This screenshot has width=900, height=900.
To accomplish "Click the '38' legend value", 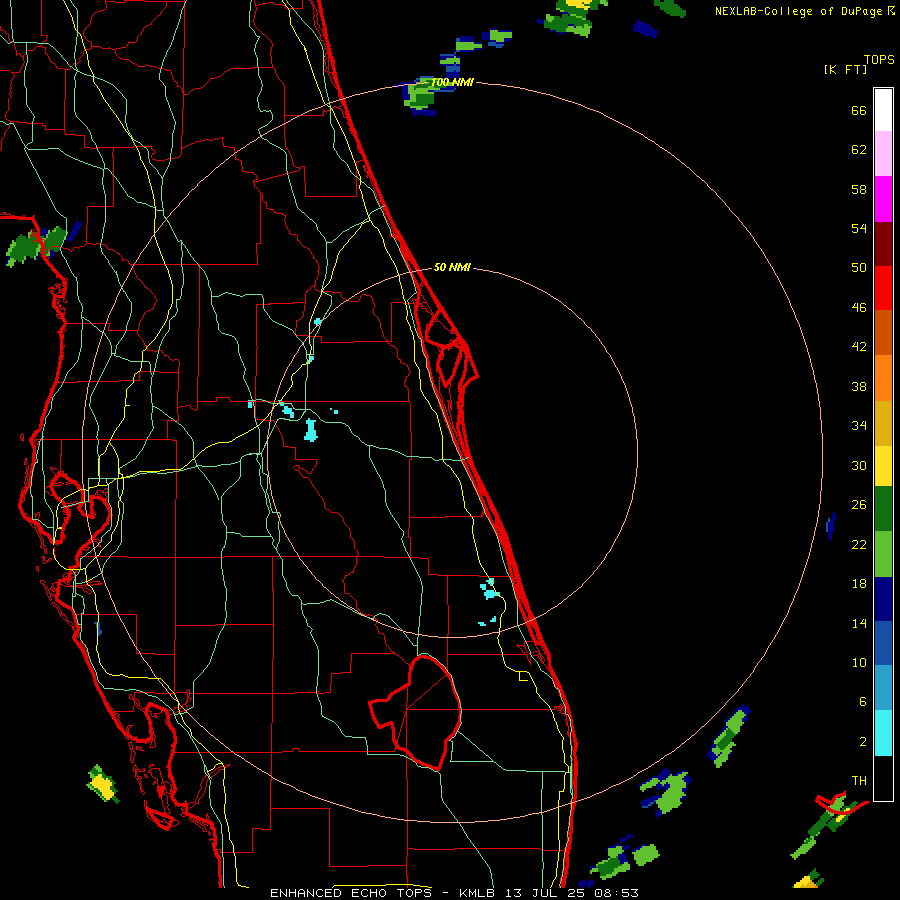I will point(859,386).
